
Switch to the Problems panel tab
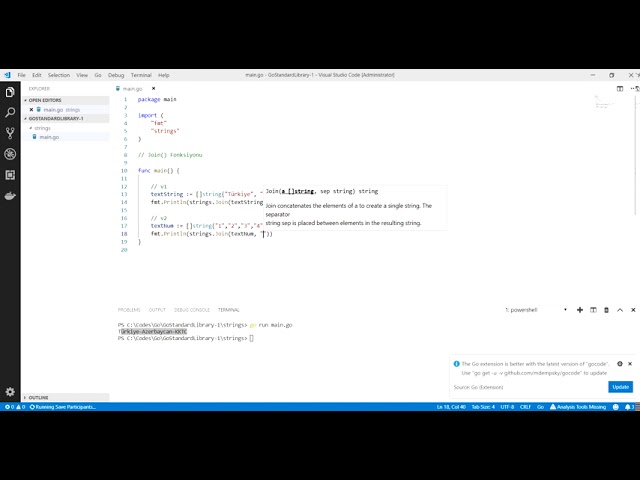129,310
